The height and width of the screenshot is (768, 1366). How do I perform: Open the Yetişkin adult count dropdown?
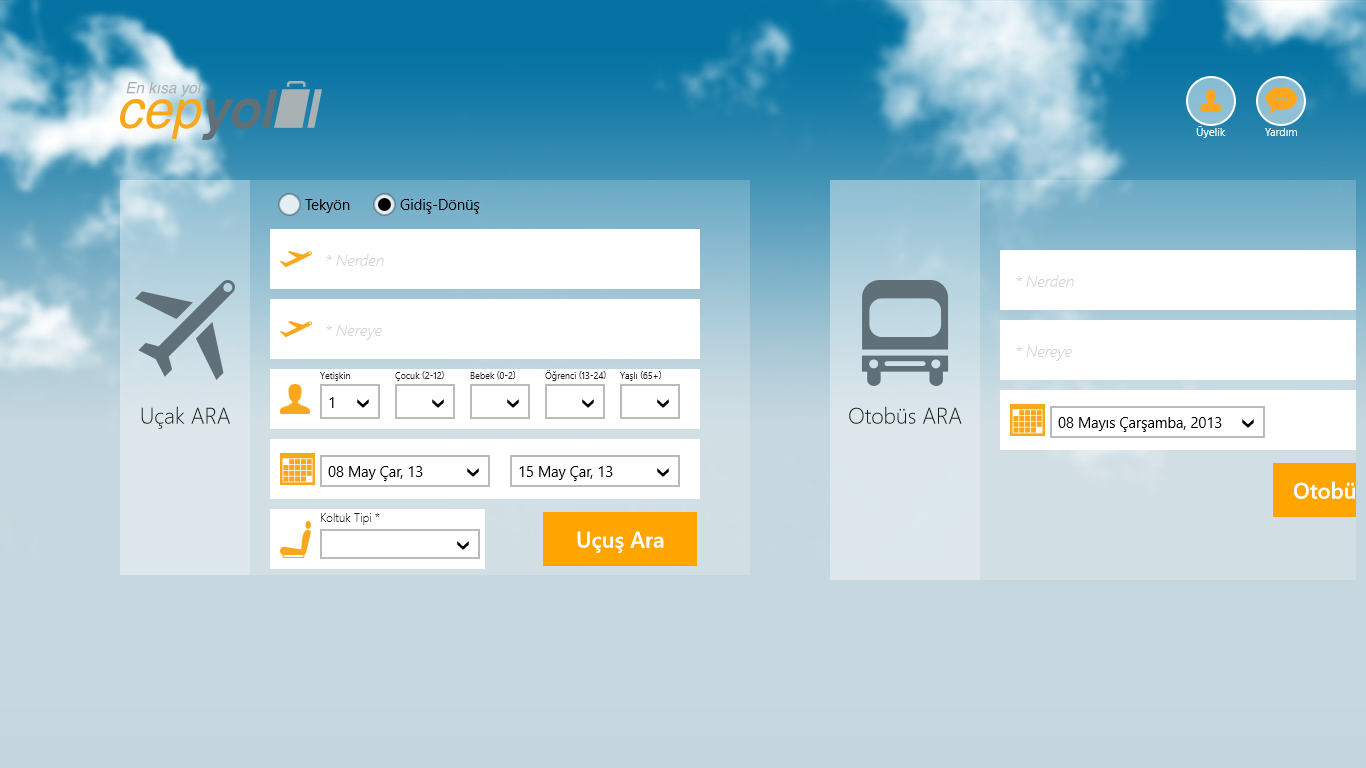click(349, 402)
